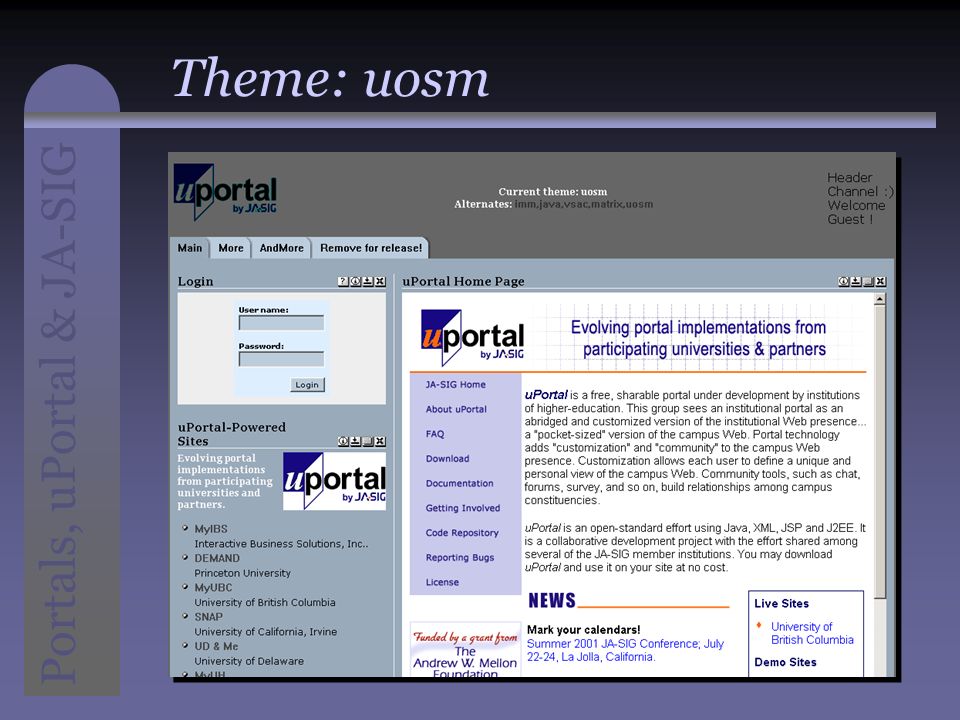Click the "Current theme: uosm" text
This screenshot has width=960, height=720.
pos(552,192)
